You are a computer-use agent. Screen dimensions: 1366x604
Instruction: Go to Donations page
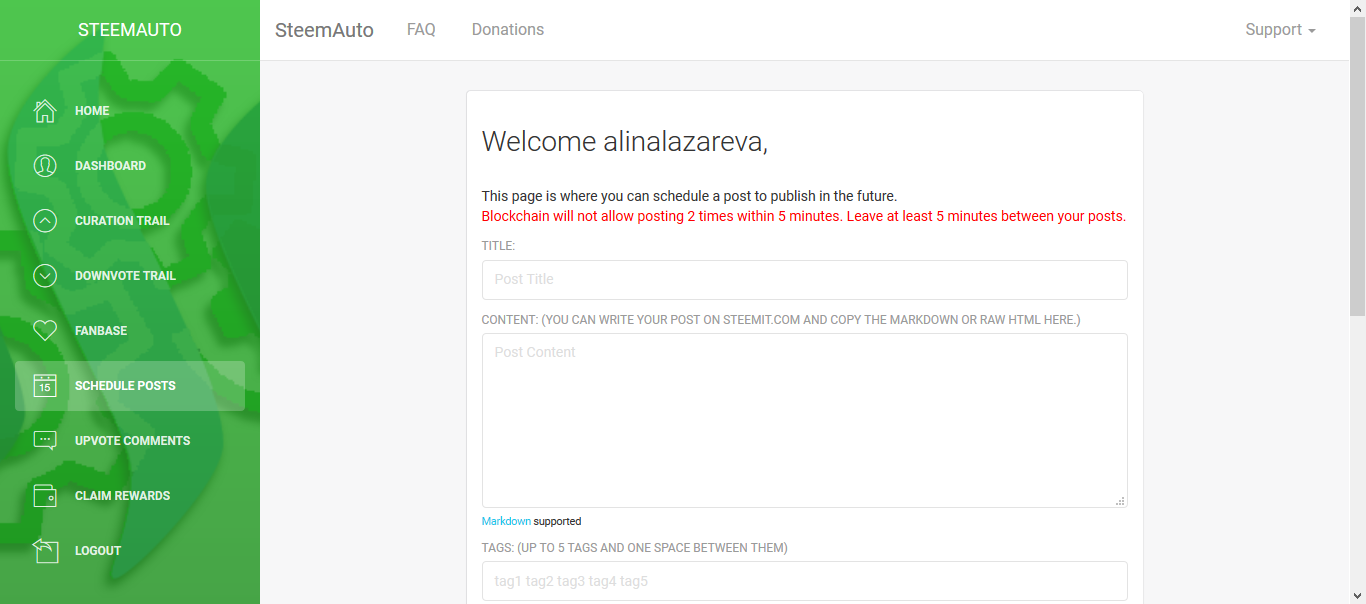click(x=508, y=30)
